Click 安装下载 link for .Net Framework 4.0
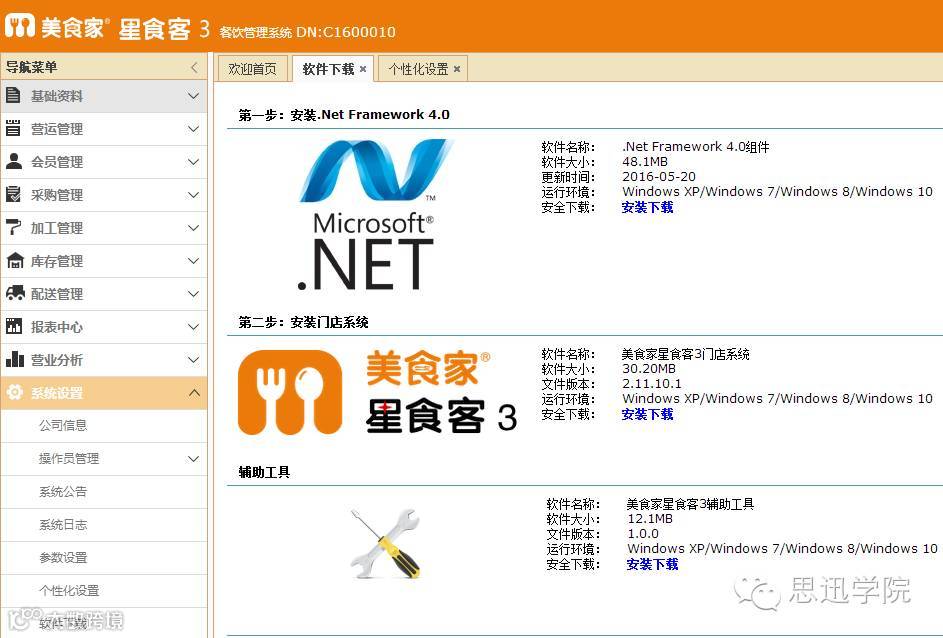 (x=647, y=207)
